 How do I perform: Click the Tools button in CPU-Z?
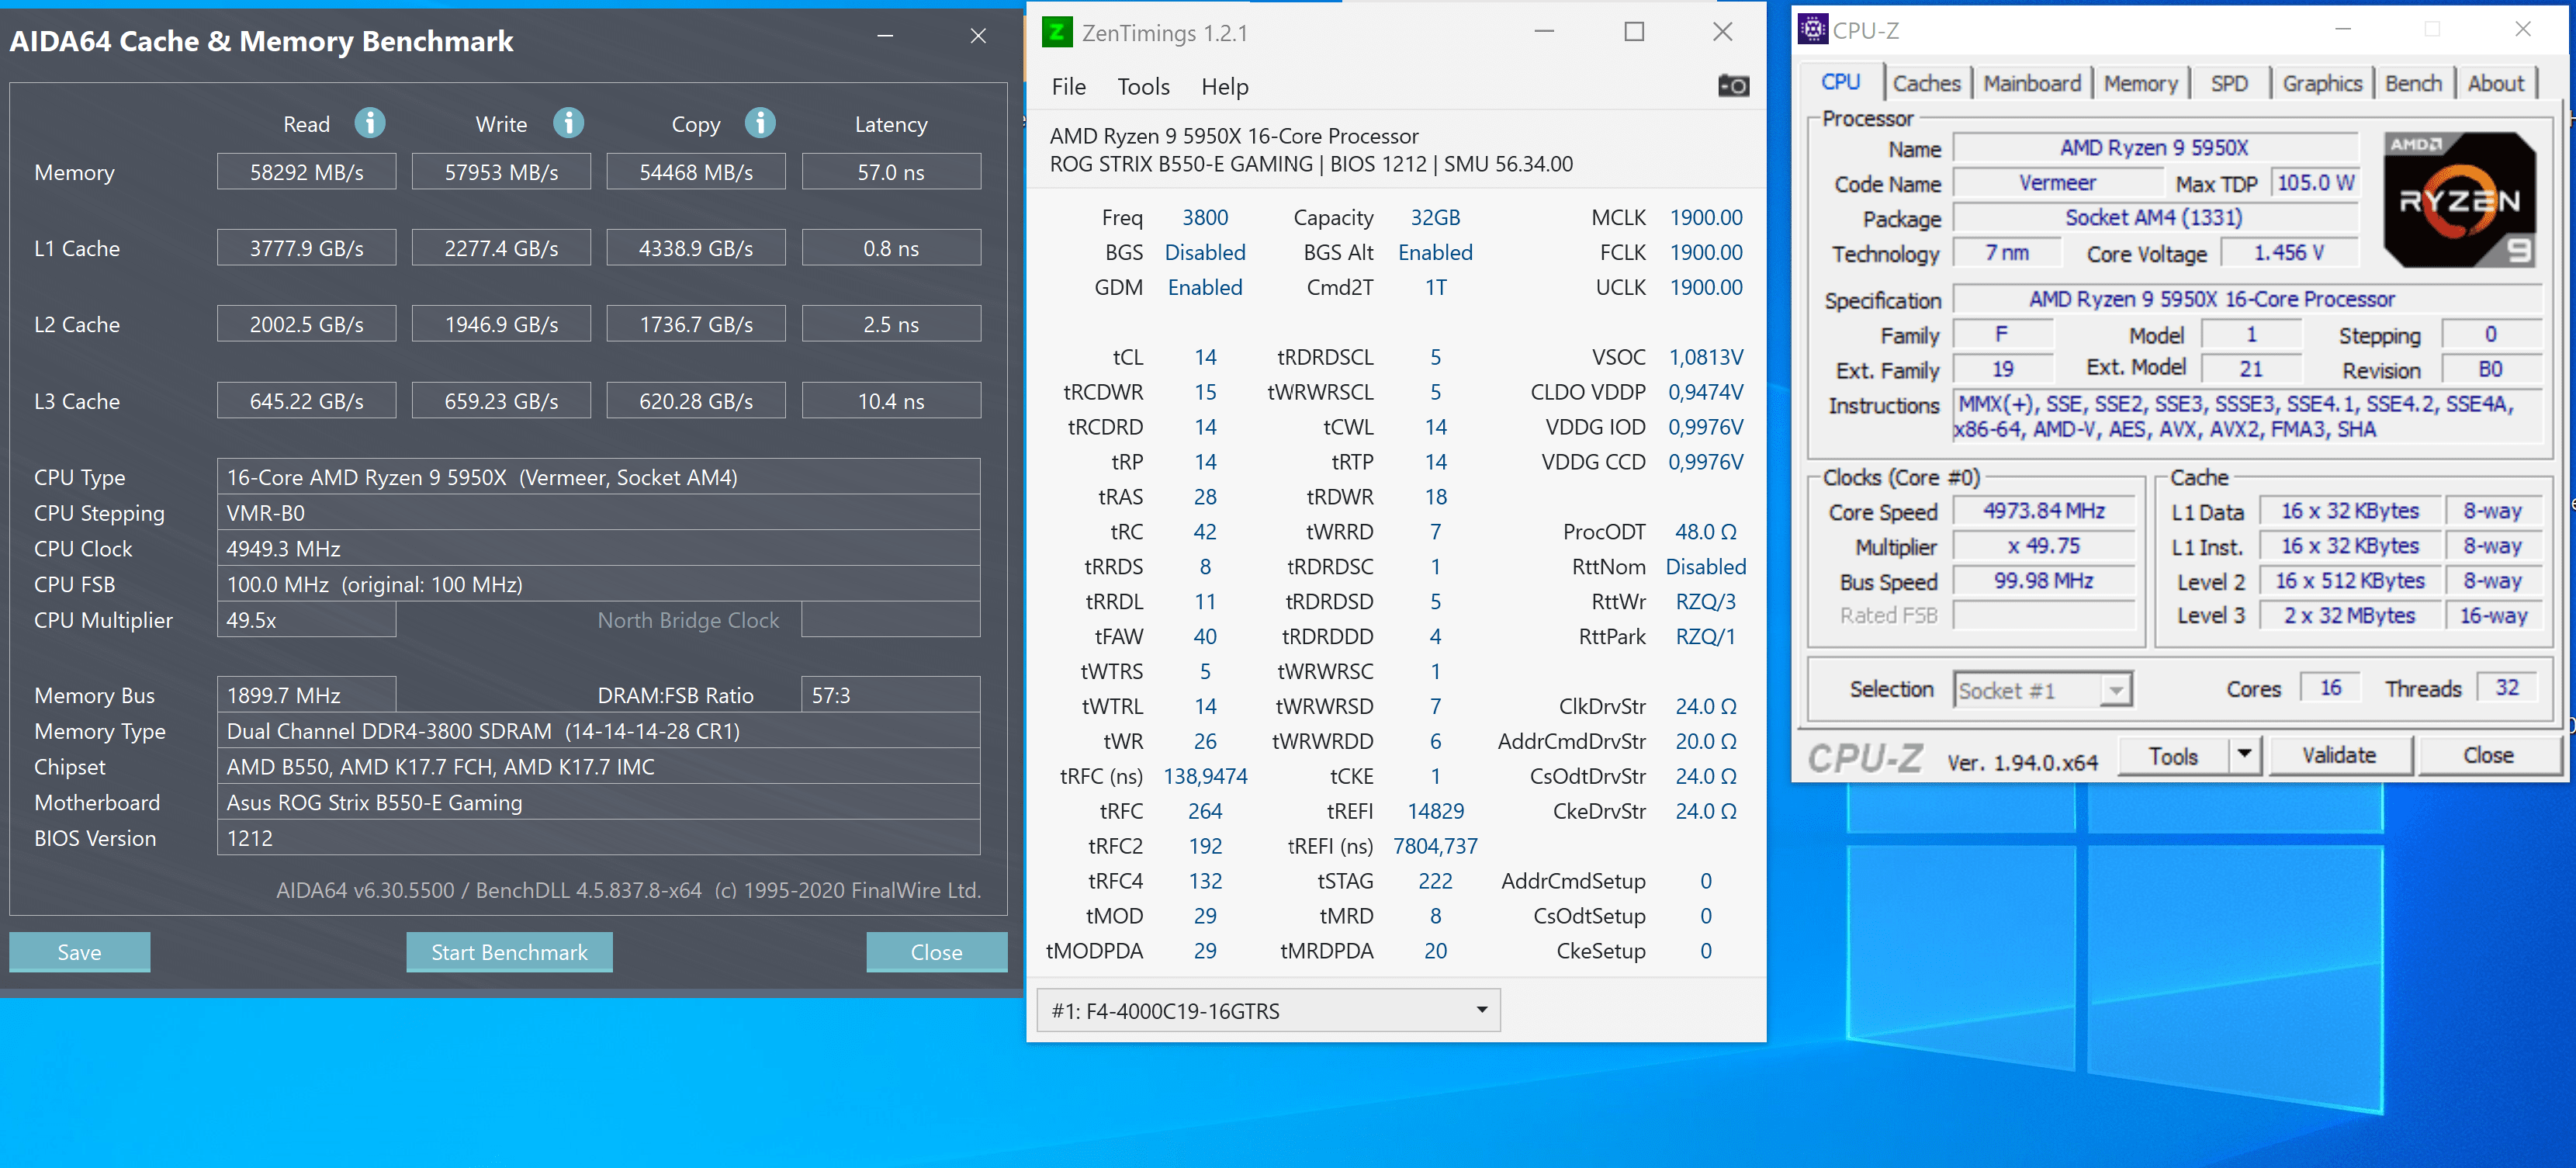[2173, 755]
